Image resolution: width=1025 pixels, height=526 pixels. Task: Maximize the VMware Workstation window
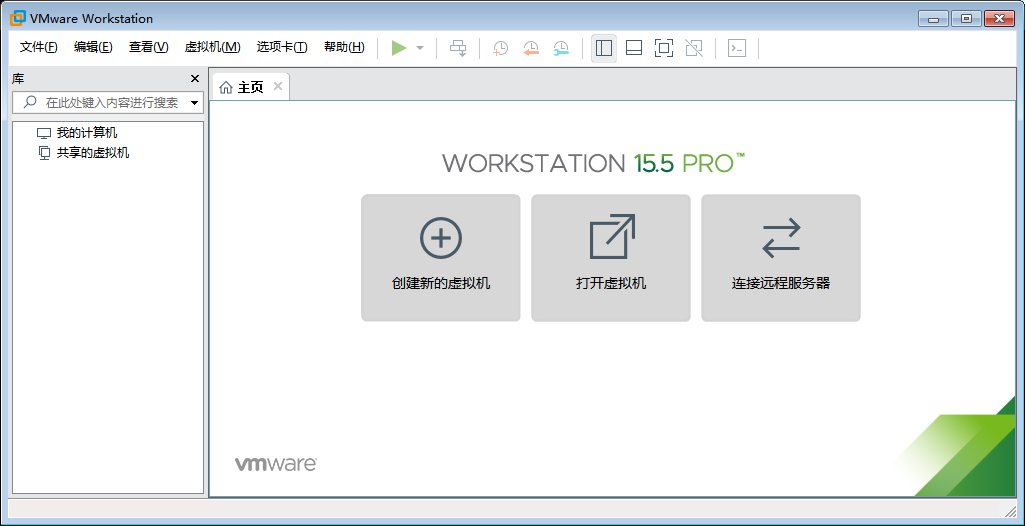966,19
